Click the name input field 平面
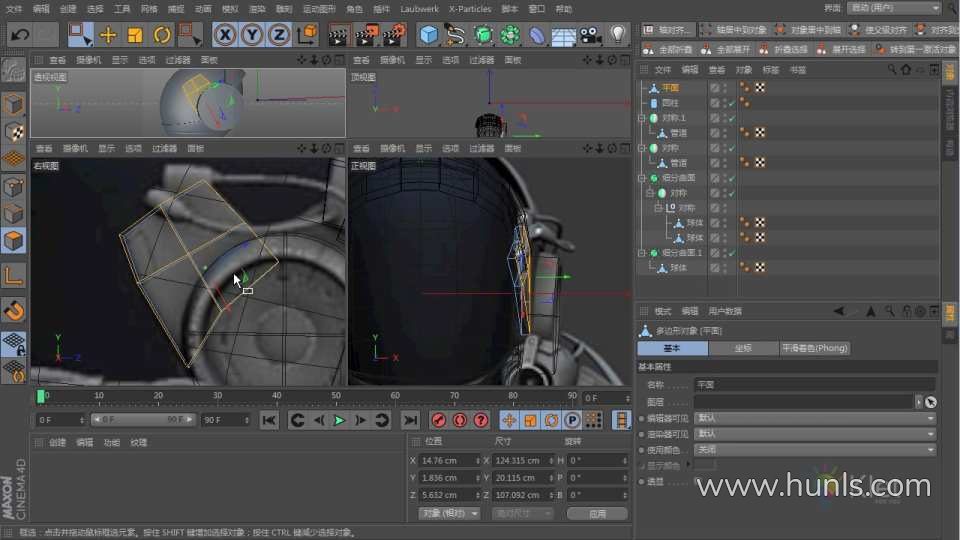 pyautogui.click(x=814, y=384)
